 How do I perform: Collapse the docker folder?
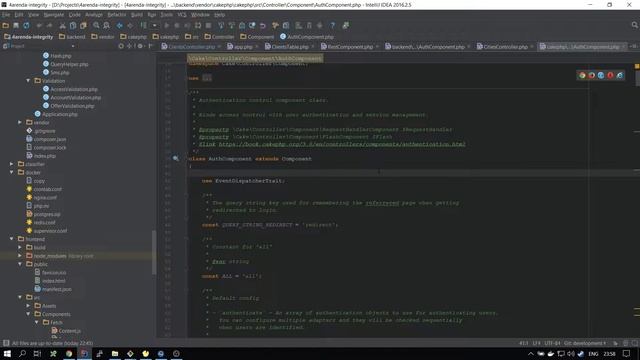pos(11,172)
